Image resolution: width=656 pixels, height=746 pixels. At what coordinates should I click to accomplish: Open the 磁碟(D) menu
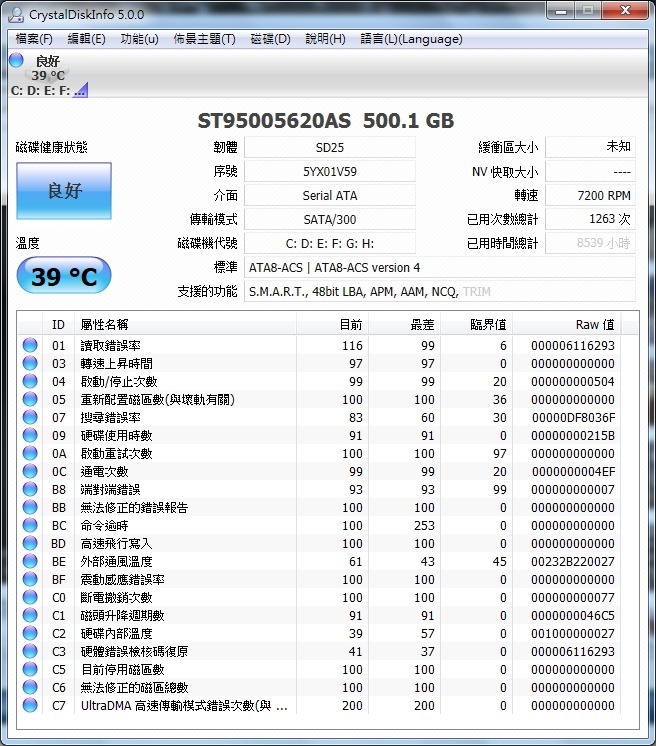coord(270,39)
